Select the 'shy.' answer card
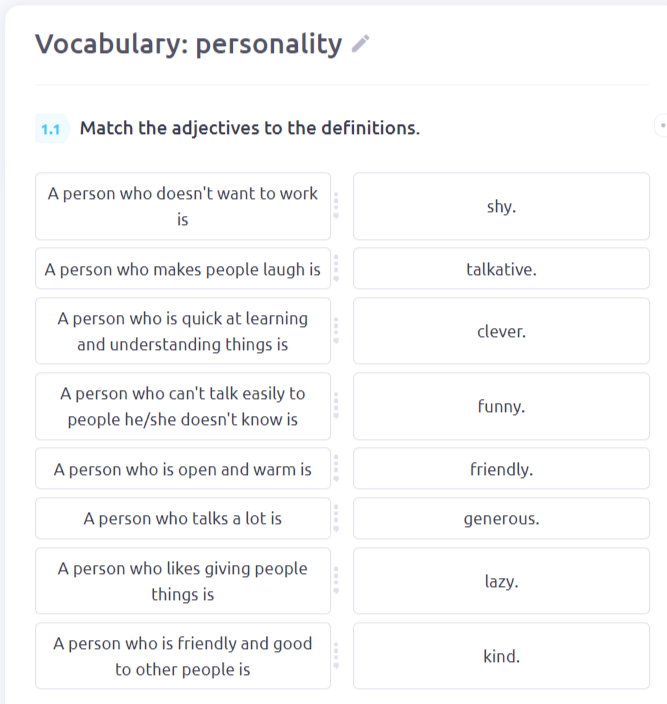 pyautogui.click(x=501, y=206)
